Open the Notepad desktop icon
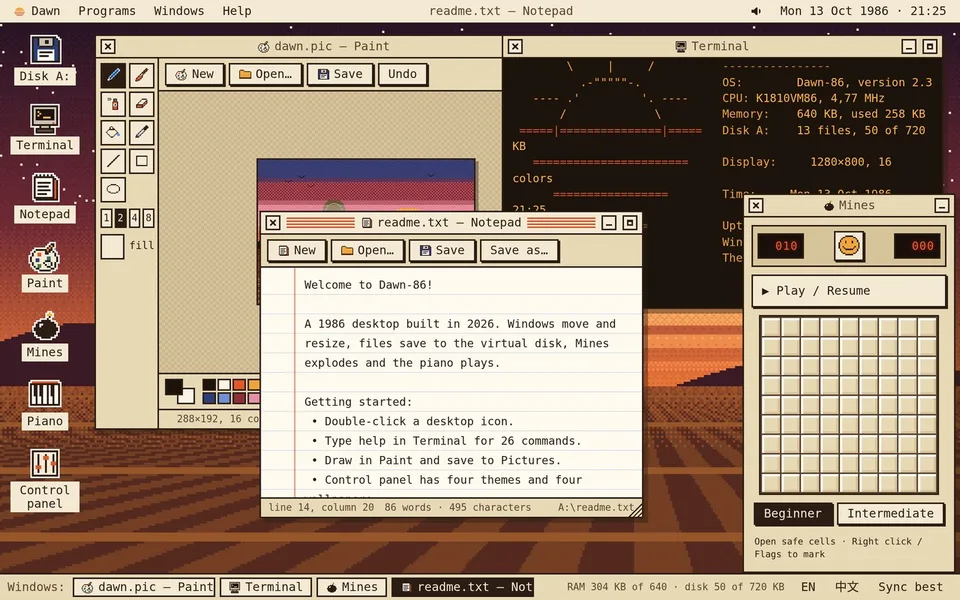The width and height of the screenshot is (960, 600). click(x=45, y=197)
